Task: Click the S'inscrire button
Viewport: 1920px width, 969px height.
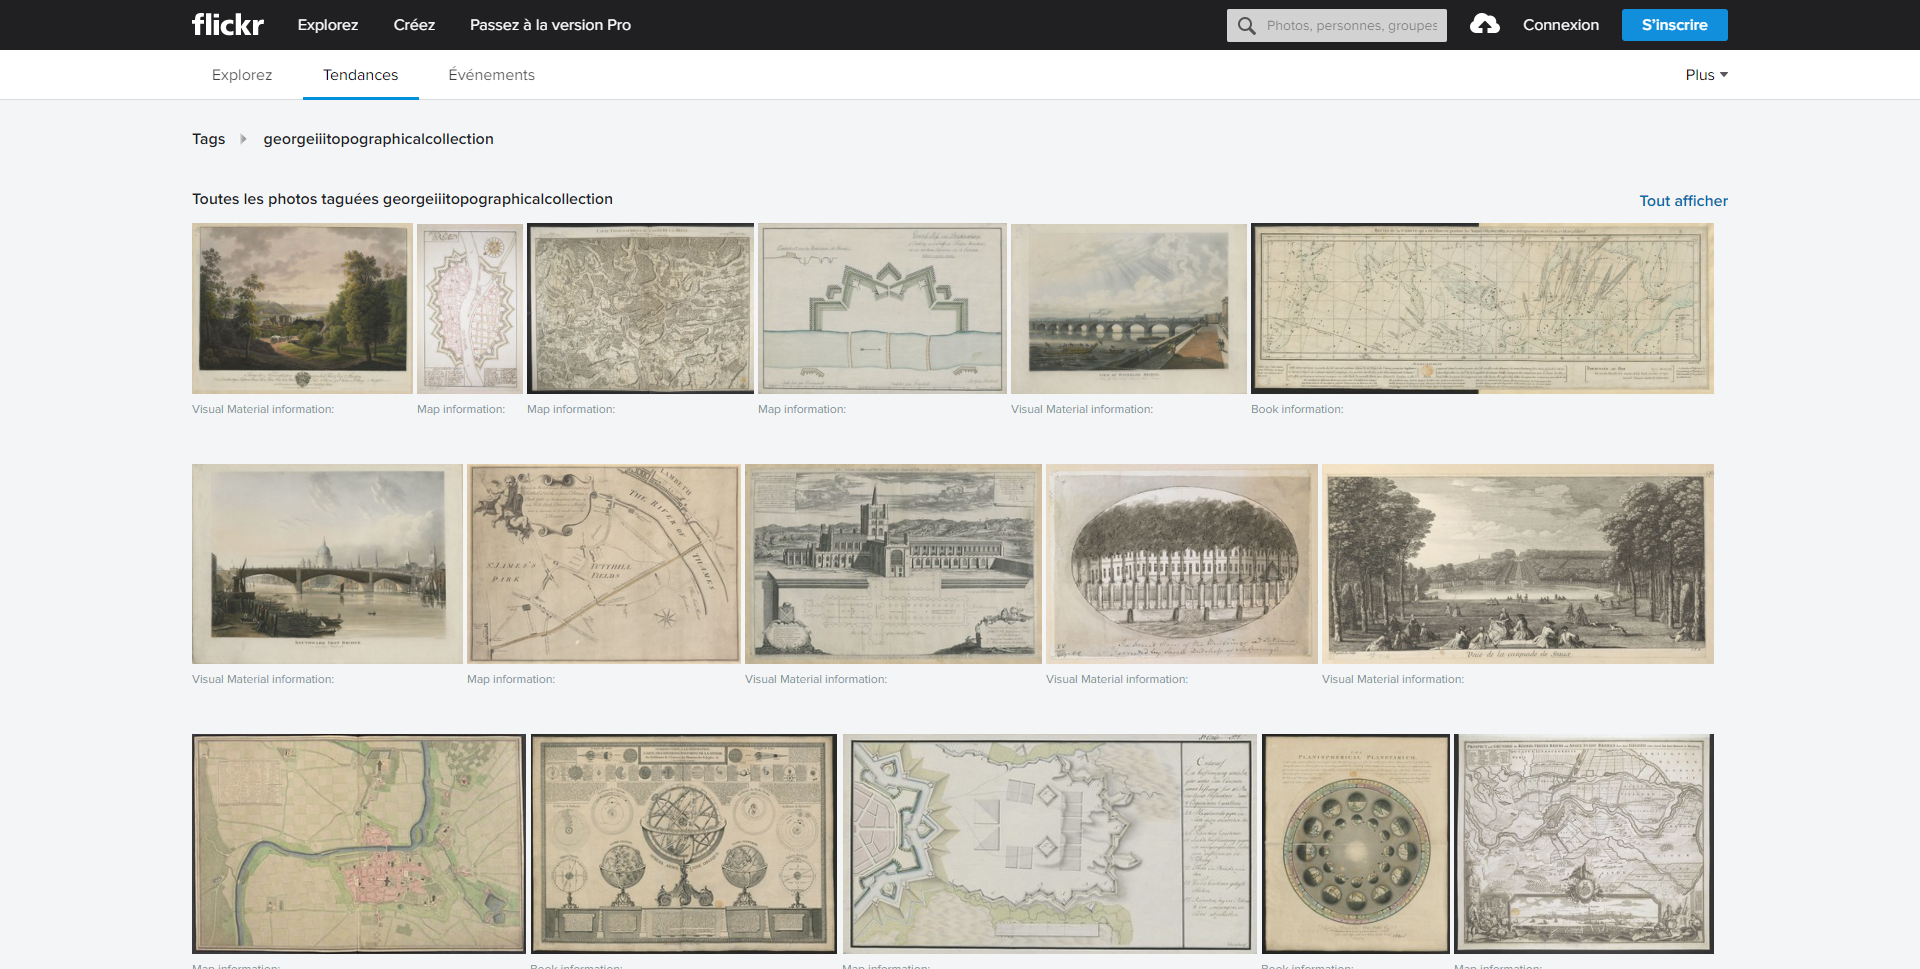Action: pyautogui.click(x=1674, y=24)
